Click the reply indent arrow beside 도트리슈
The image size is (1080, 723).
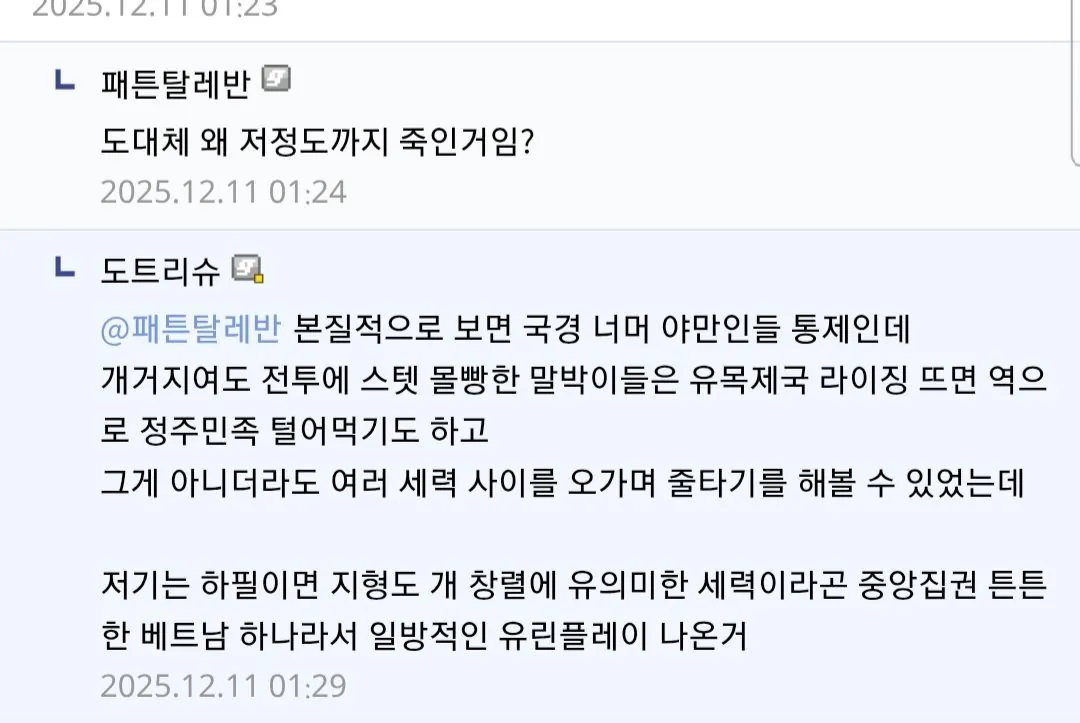63,264
